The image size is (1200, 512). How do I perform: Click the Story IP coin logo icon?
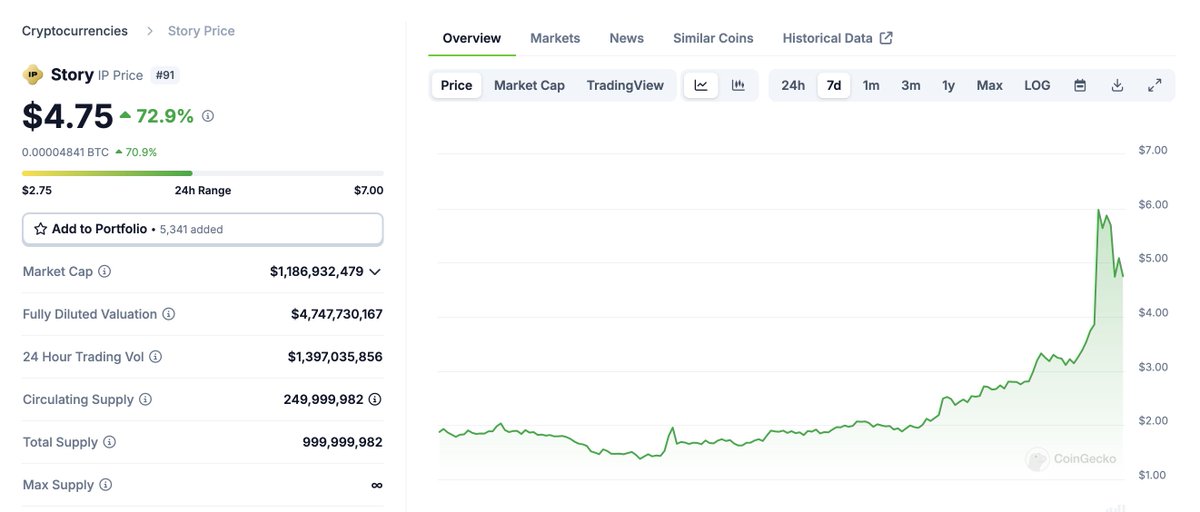tap(33, 74)
